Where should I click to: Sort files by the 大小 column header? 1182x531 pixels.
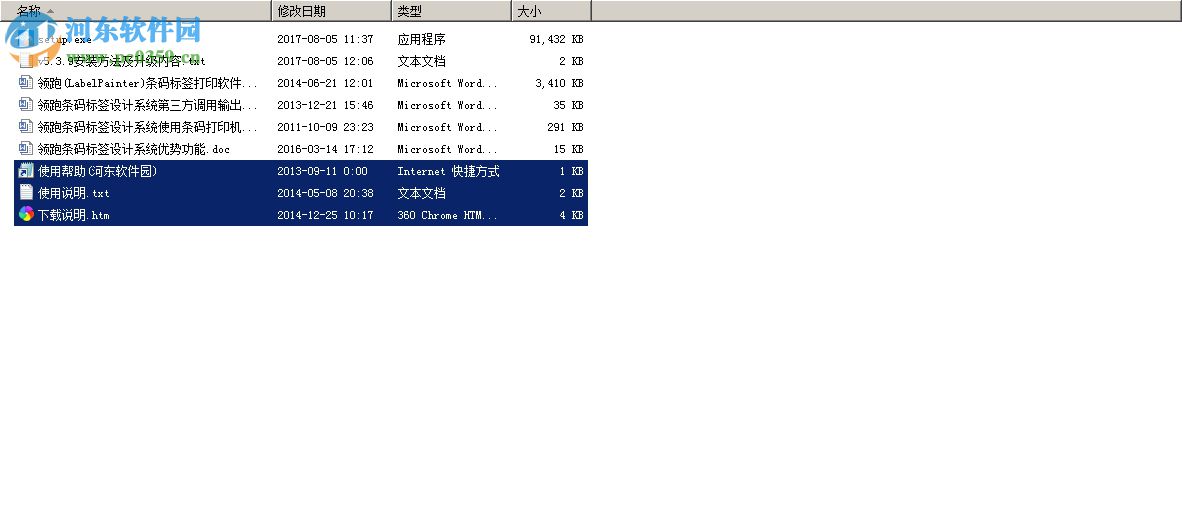coord(552,11)
